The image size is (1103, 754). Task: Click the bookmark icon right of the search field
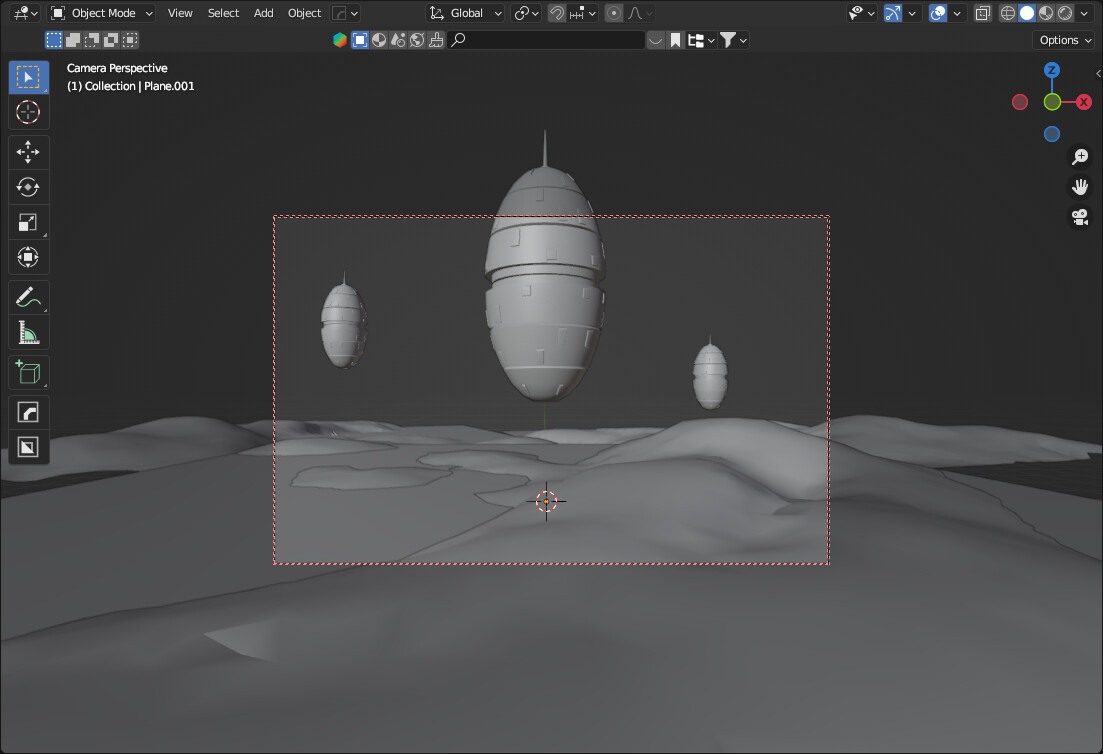(x=675, y=40)
